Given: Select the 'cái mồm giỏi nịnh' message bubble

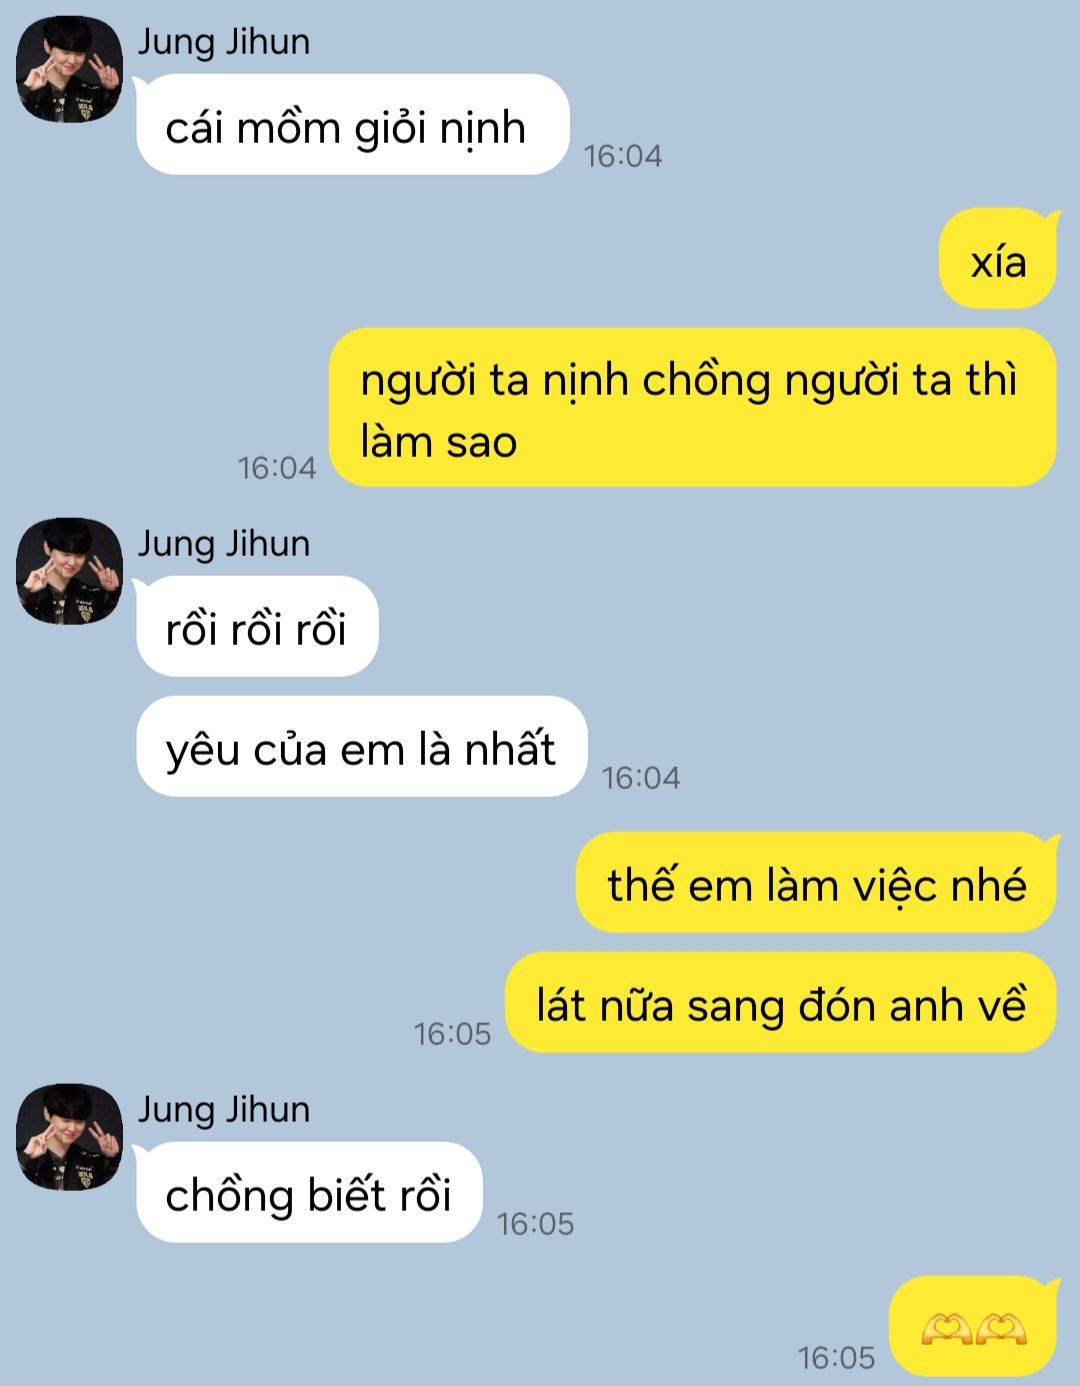Looking at the screenshot, I should 352,125.
